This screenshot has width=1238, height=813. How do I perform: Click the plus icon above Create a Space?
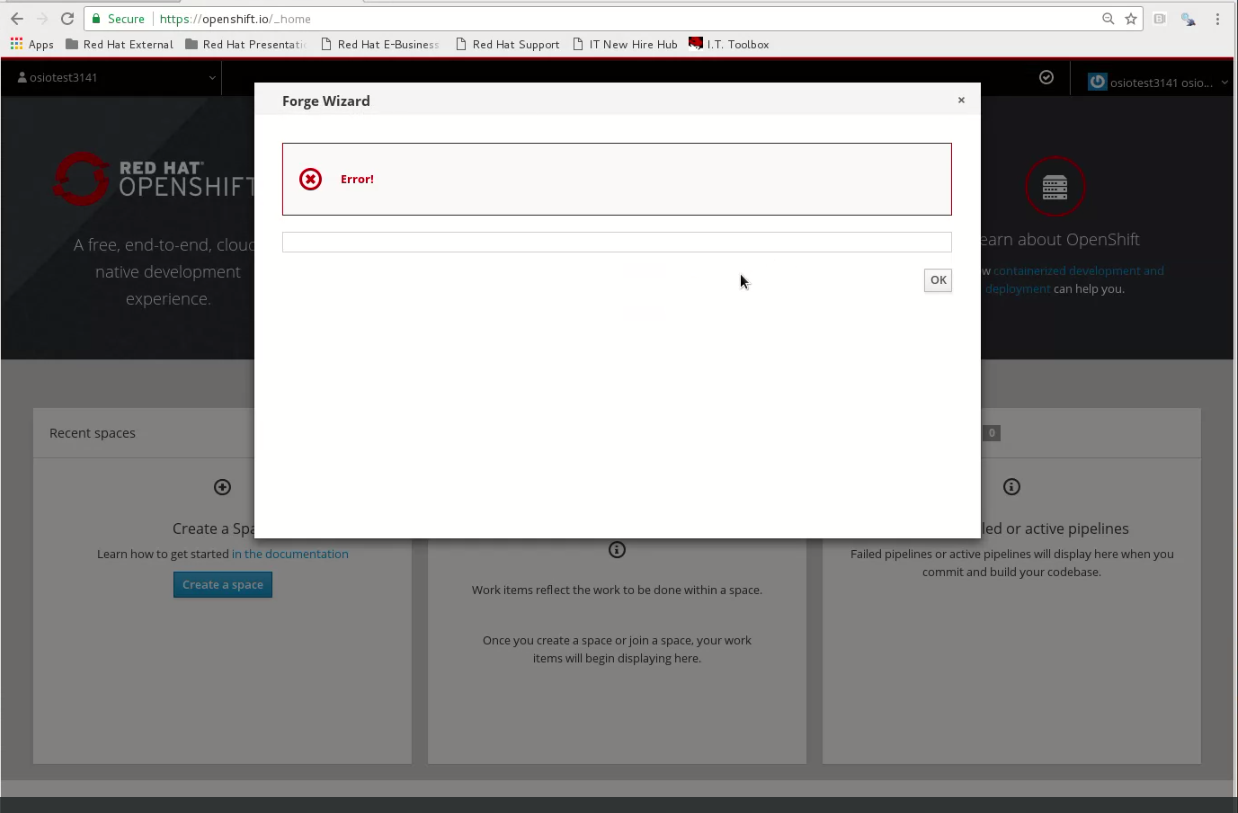222,487
